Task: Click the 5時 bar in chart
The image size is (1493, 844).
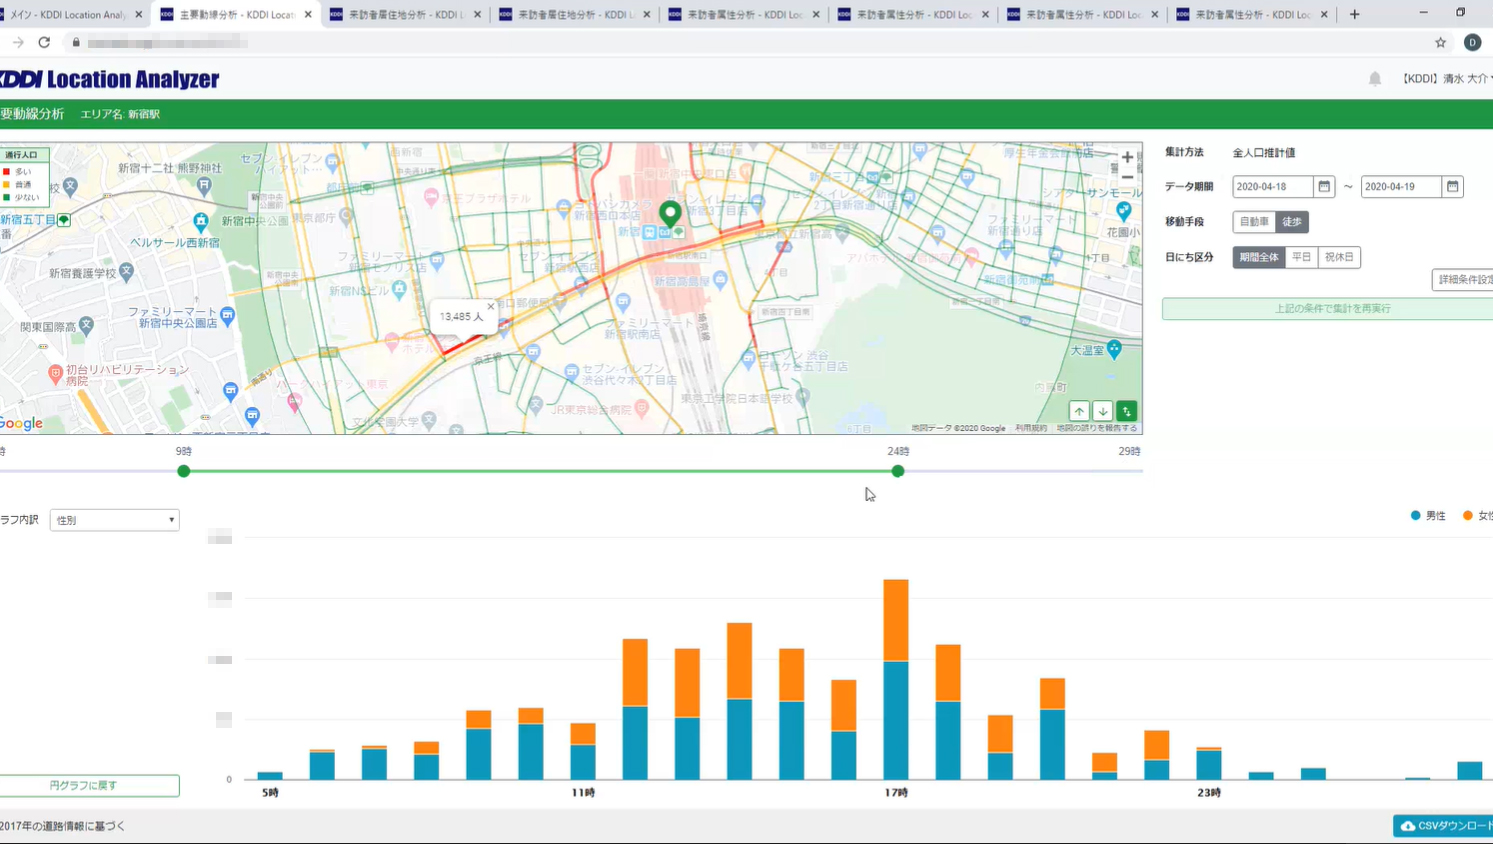Action: tap(270, 775)
